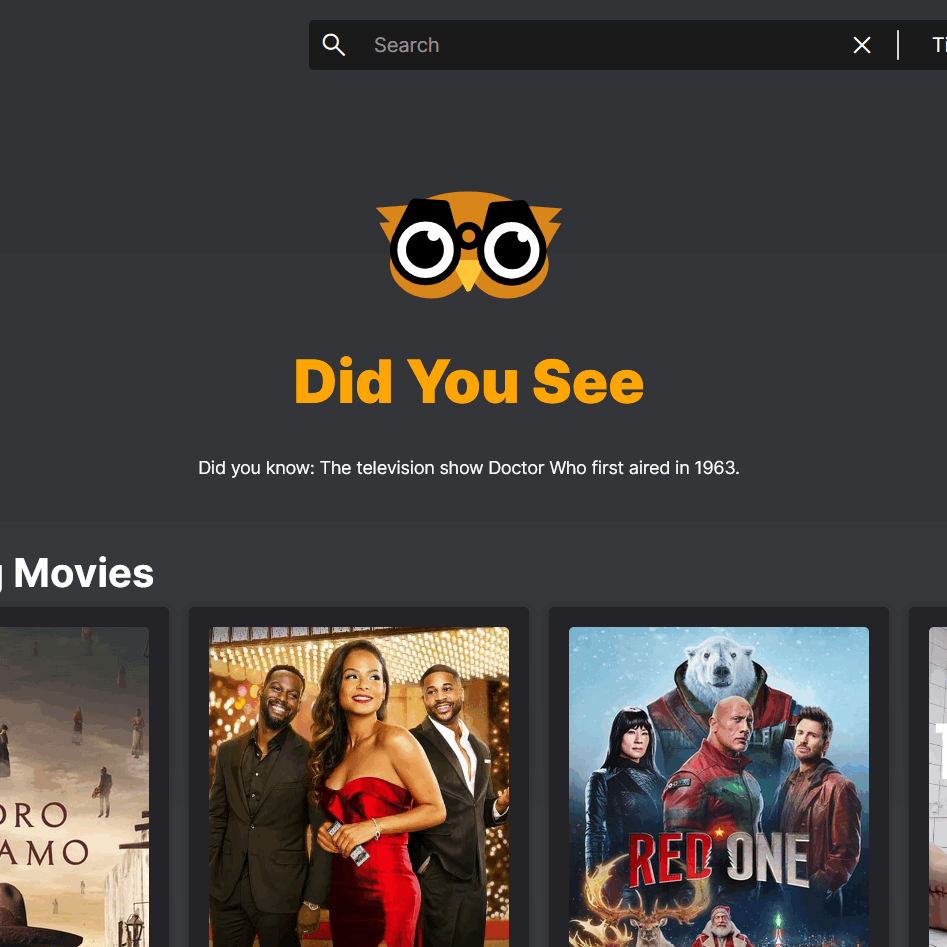Click the Did You See title
This screenshot has width=947, height=947.
(x=469, y=381)
